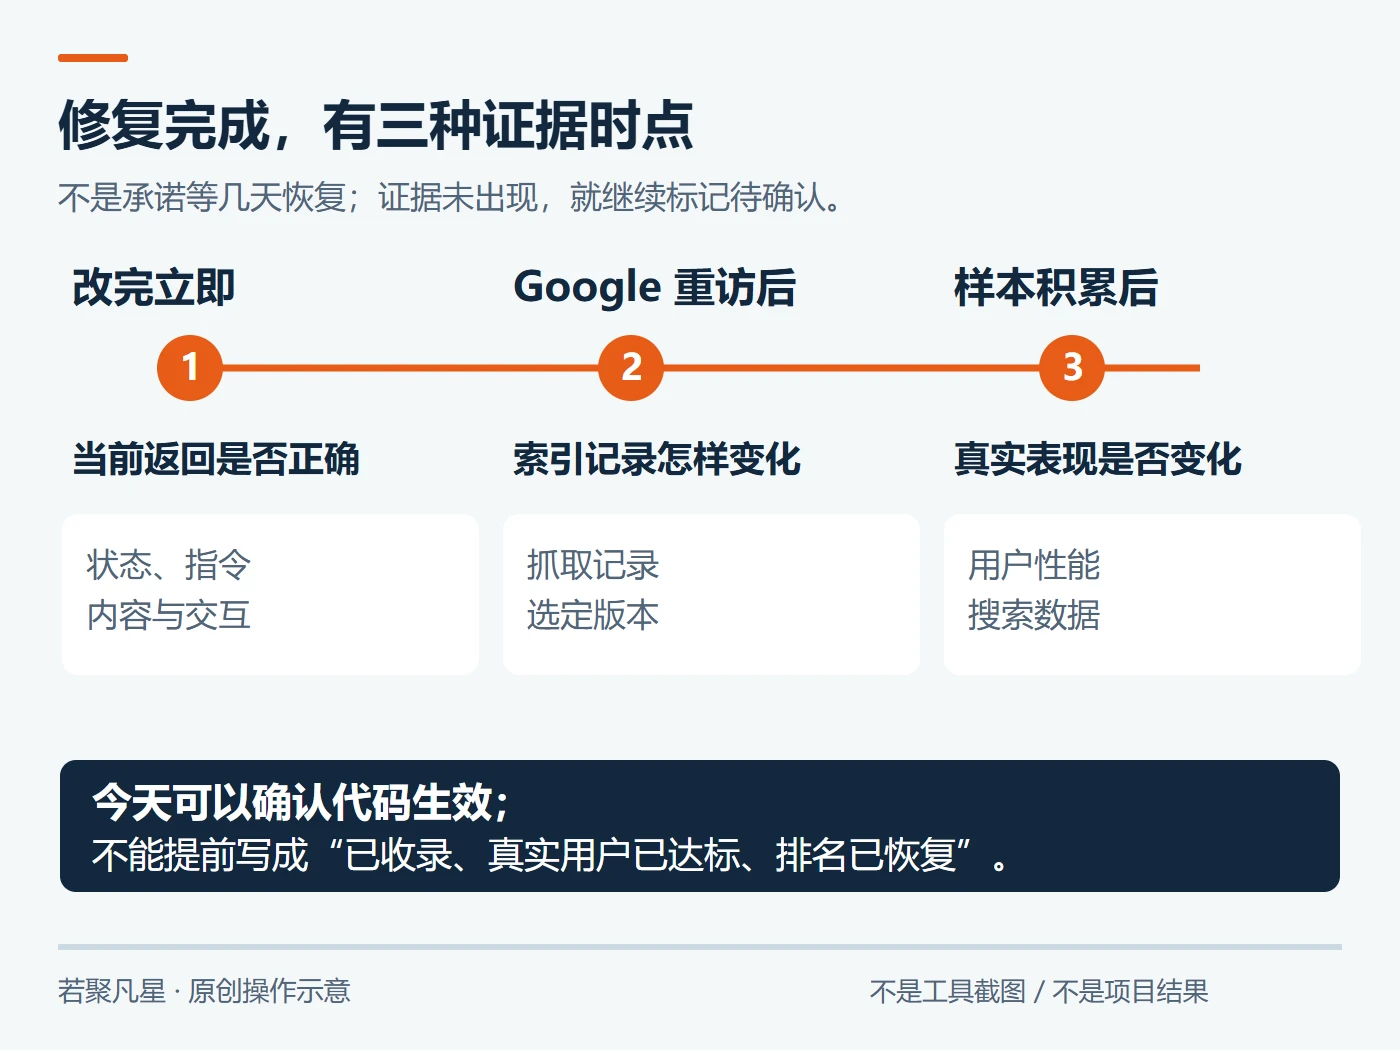The height and width of the screenshot is (1050, 1400).
Task: Click the "选定版本" line in the second card
Action: pos(593,615)
